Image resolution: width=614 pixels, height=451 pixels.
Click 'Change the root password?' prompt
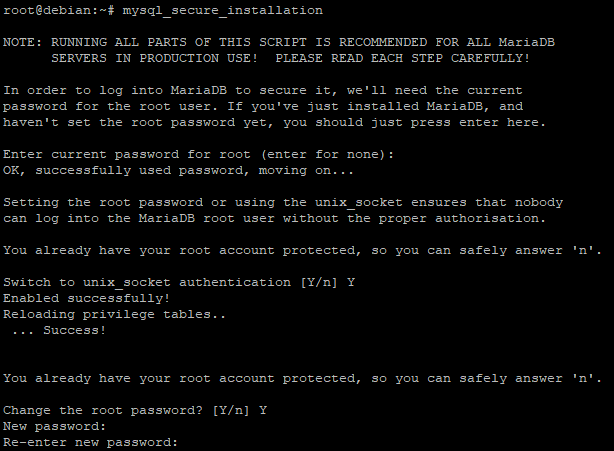(x=126, y=410)
